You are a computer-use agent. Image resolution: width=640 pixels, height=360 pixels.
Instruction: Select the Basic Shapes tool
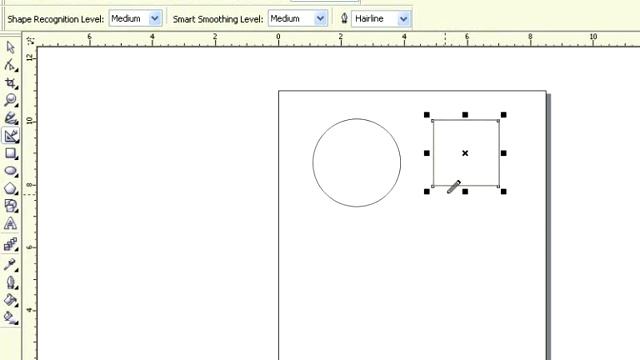(x=10, y=206)
